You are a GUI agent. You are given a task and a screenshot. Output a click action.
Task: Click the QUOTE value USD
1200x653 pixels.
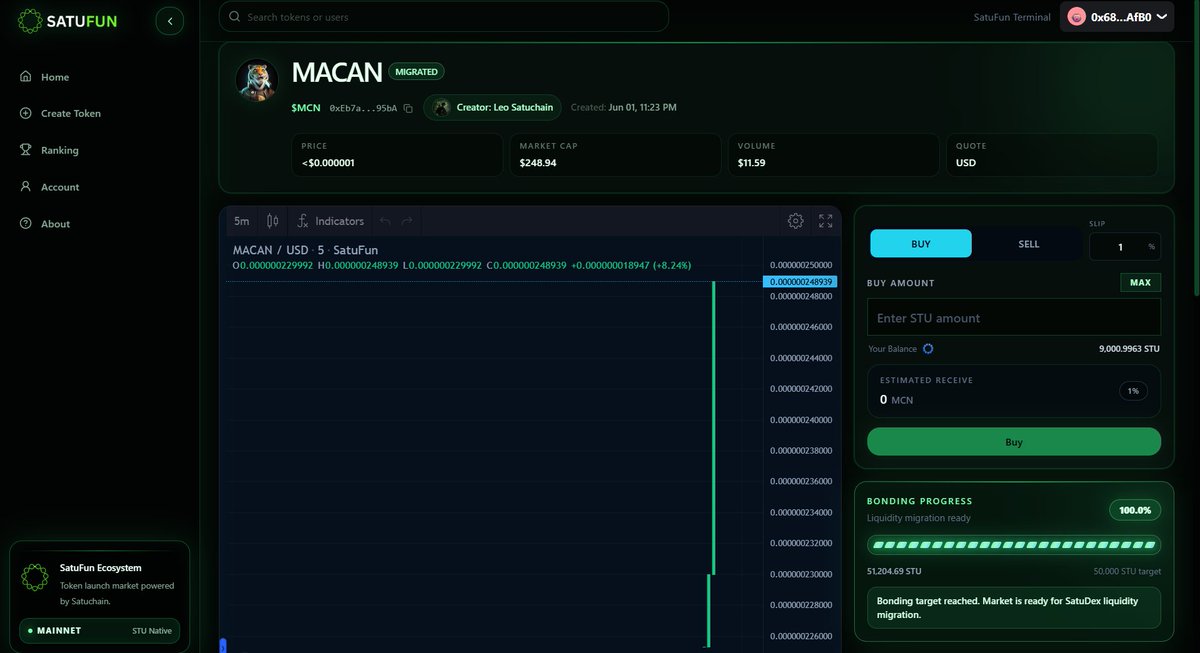[x=966, y=162]
